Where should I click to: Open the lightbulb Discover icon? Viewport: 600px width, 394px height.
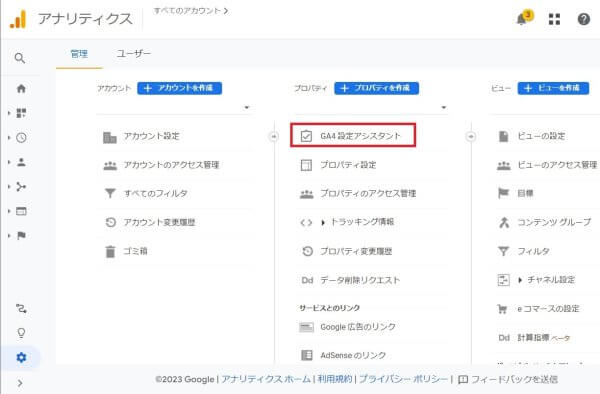[x=21, y=333]
